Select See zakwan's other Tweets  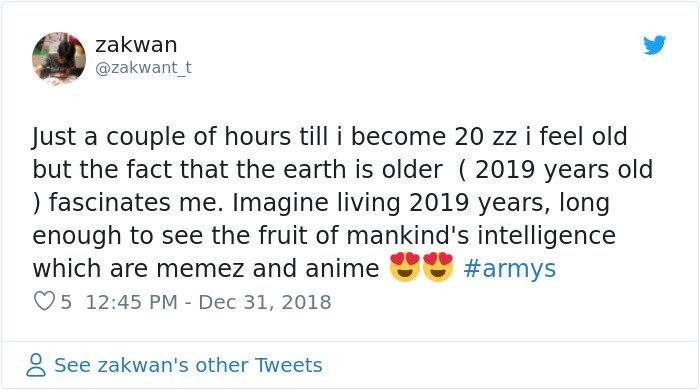pos(188,365)
